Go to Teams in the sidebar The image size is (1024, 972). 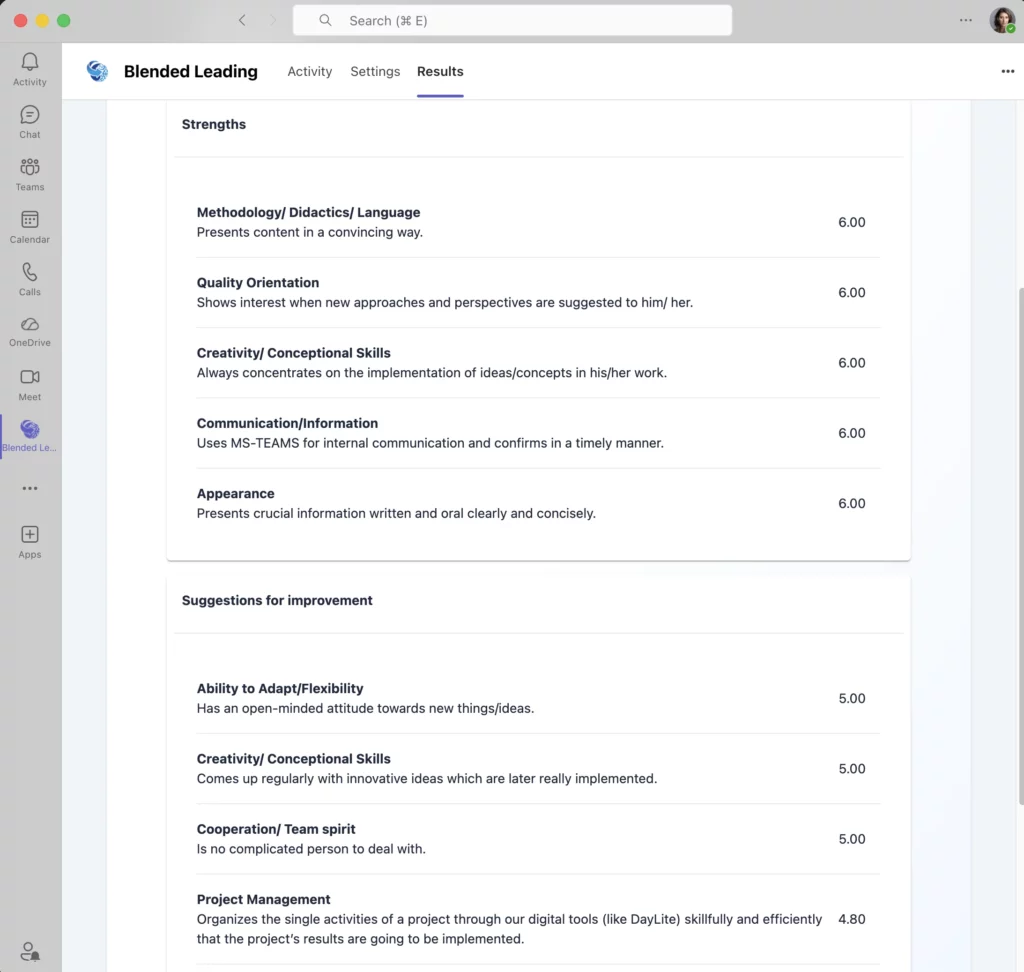30,169
